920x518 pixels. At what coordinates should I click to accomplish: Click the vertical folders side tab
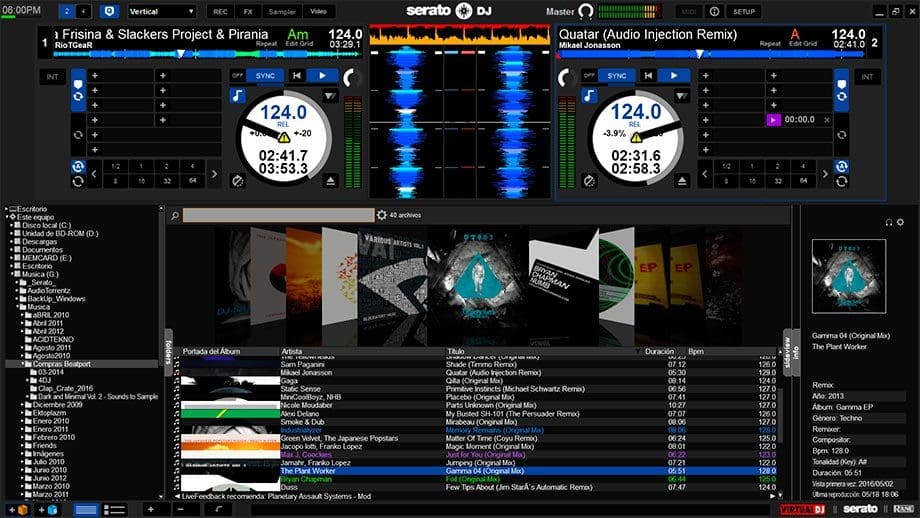pos(168,351)
